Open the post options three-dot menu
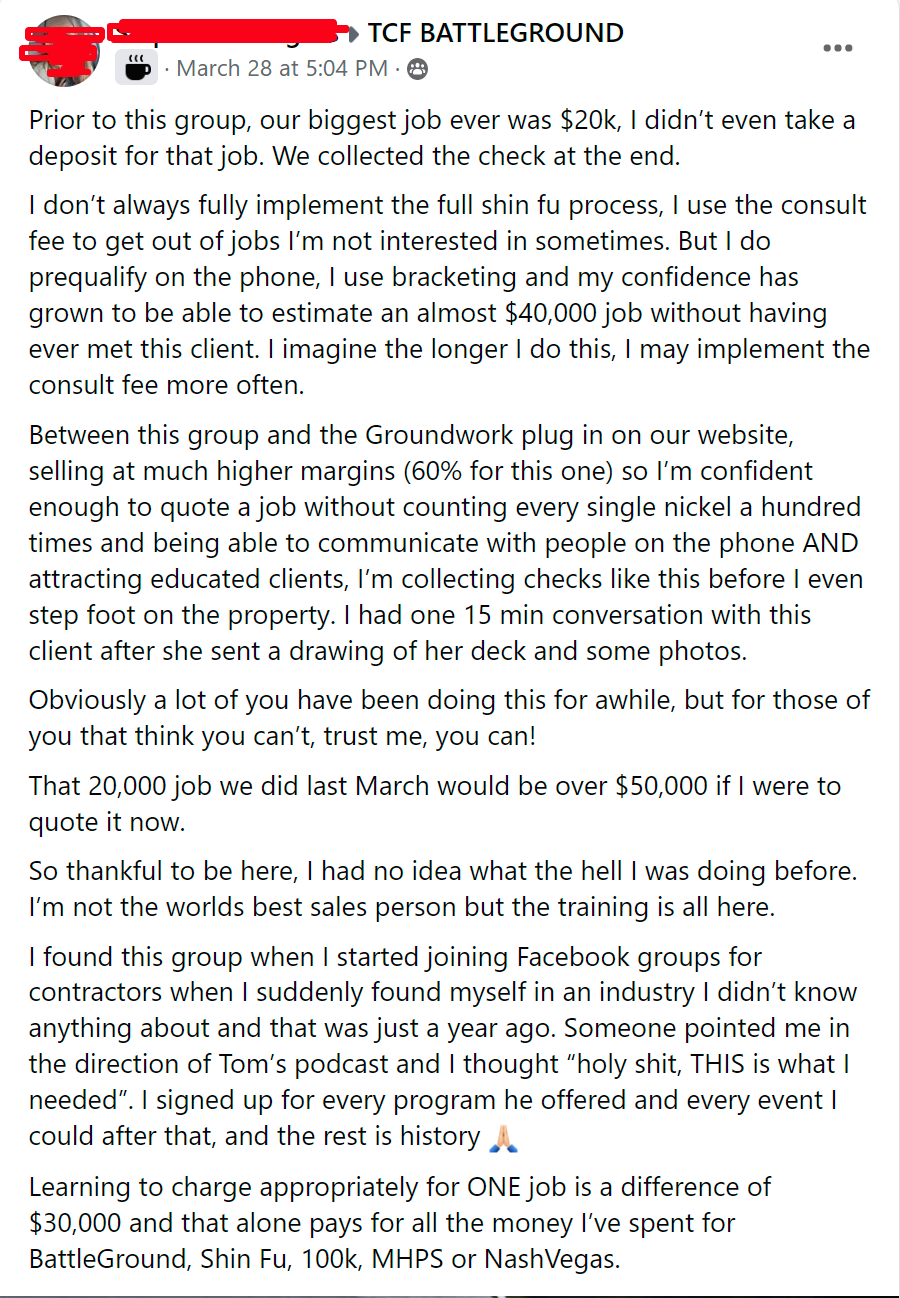The width and height of the screenshot is (900, 1298). (837, 48)
